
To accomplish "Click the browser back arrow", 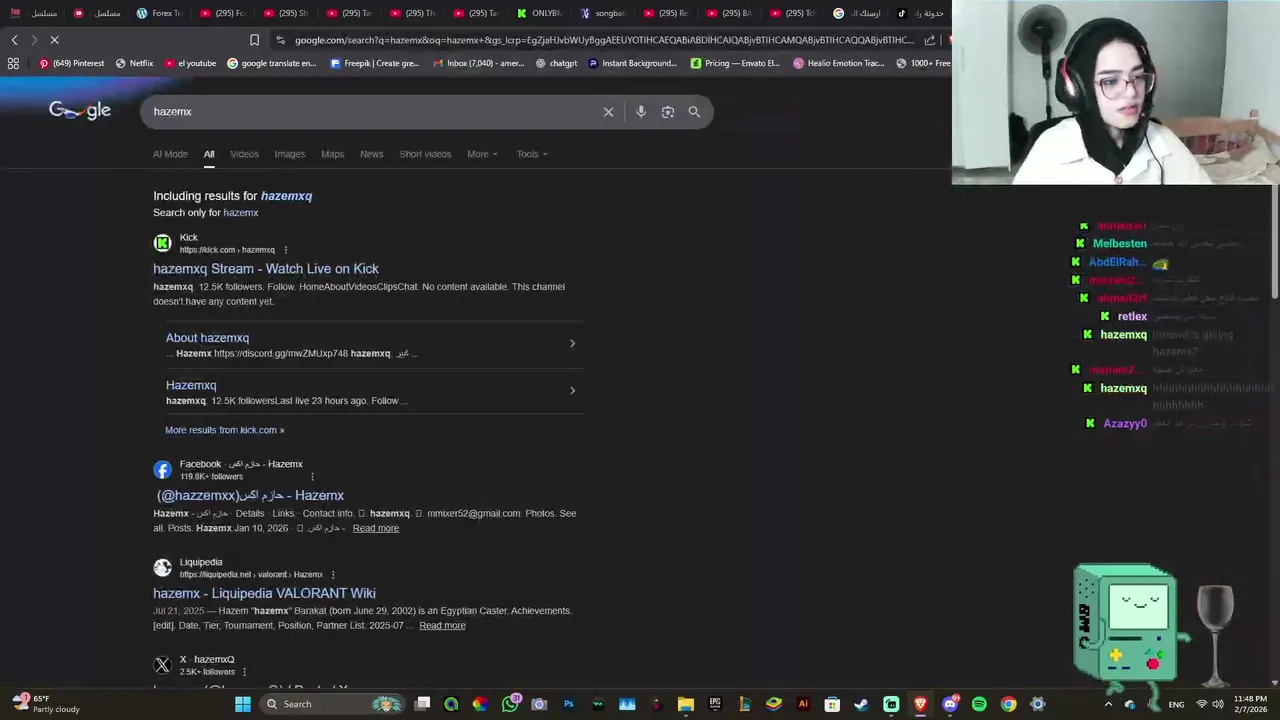I will coord(14,40).
